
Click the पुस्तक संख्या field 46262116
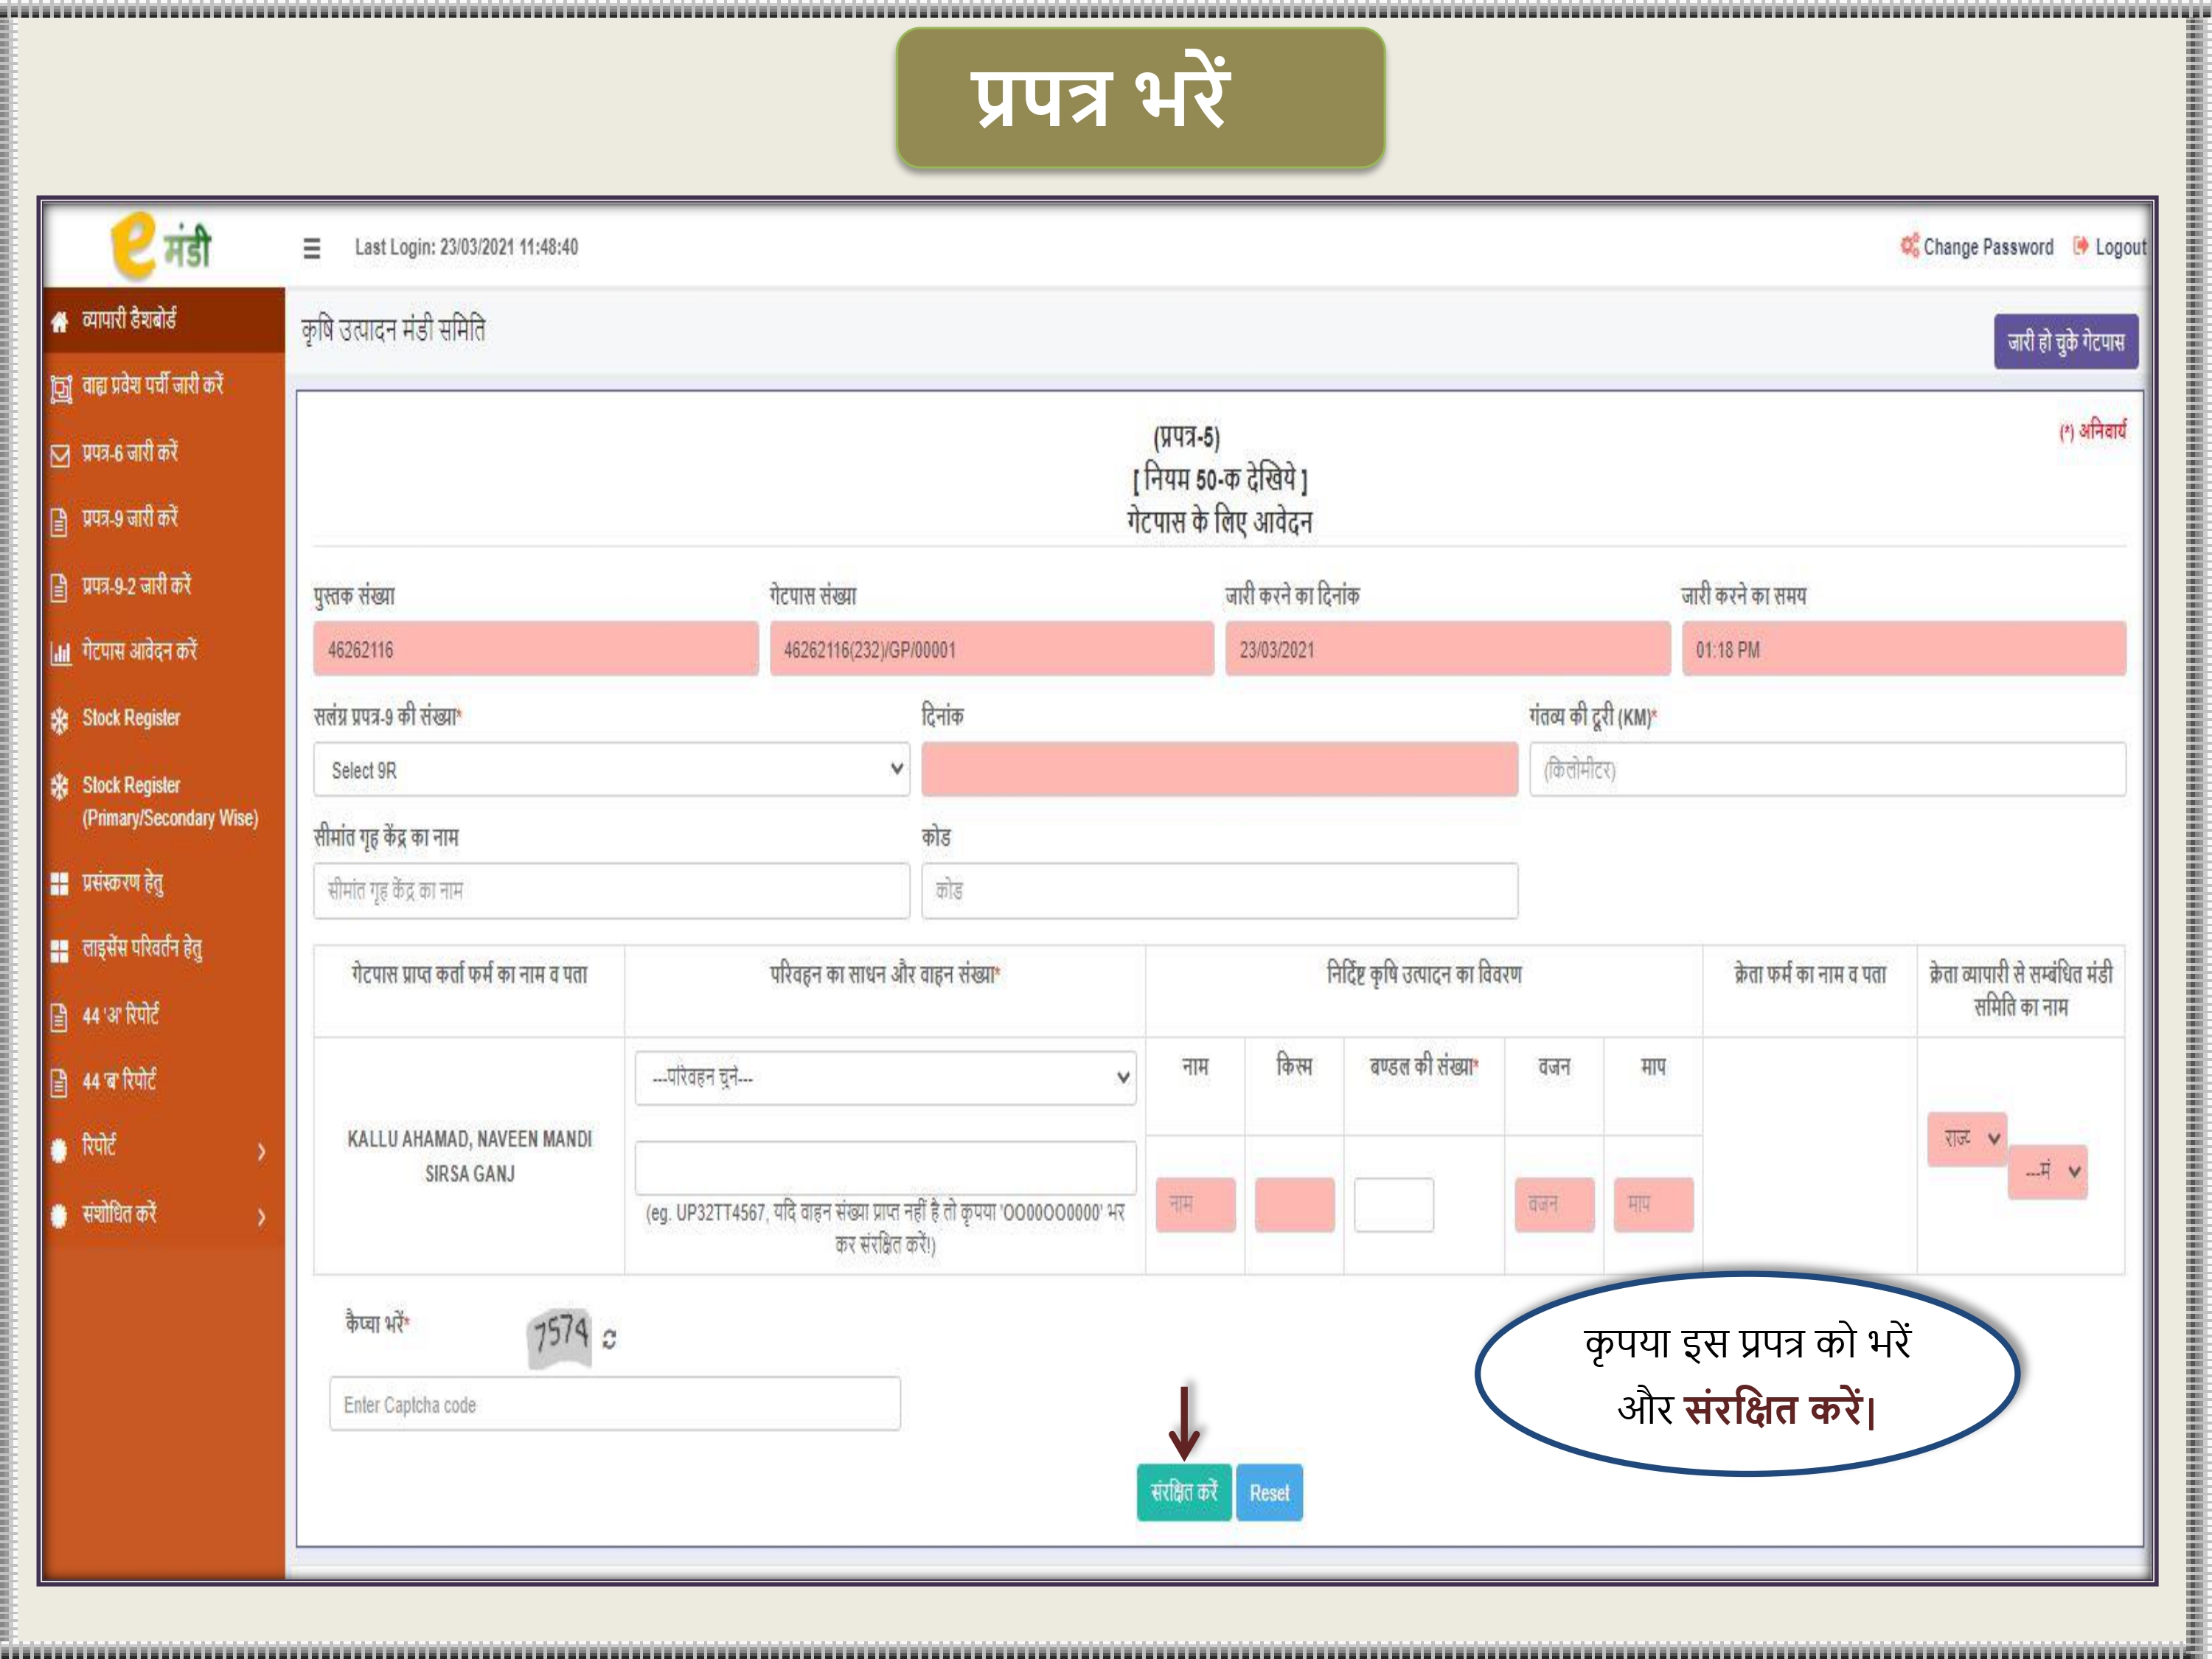[536, 649]
